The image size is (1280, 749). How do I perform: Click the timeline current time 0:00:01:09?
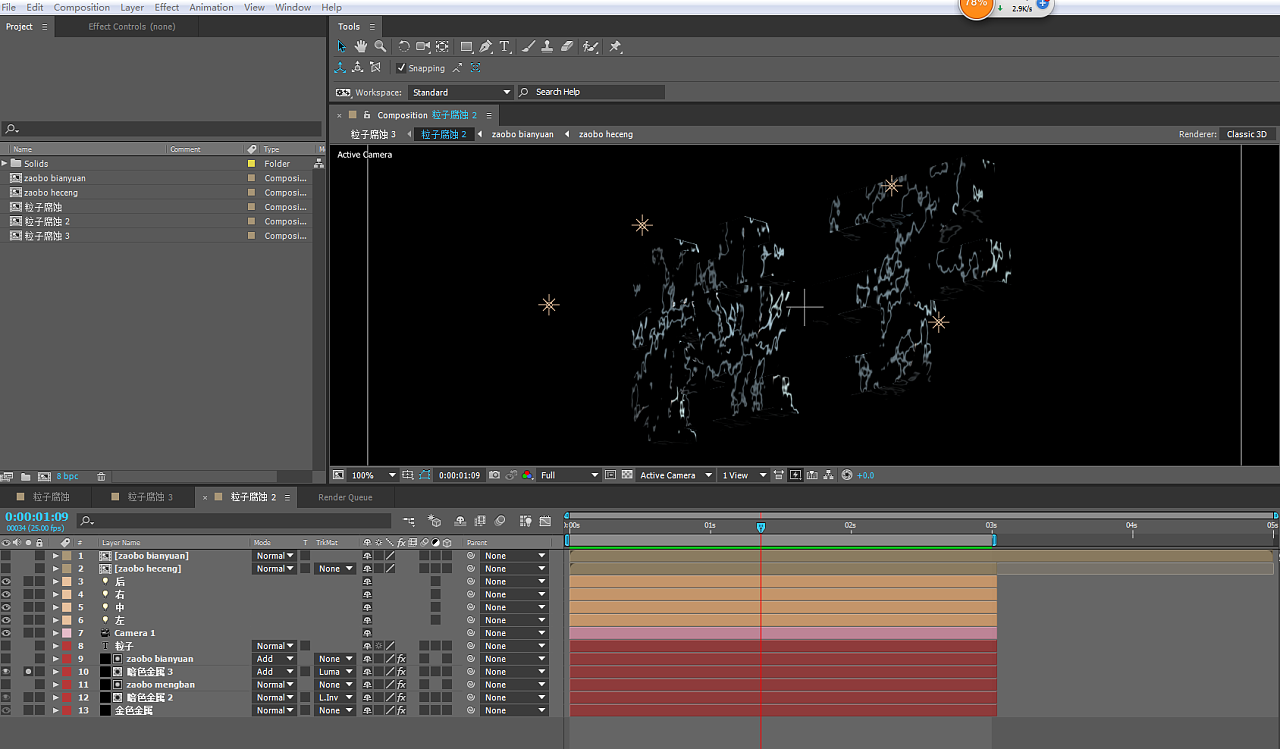pos(37,517)
